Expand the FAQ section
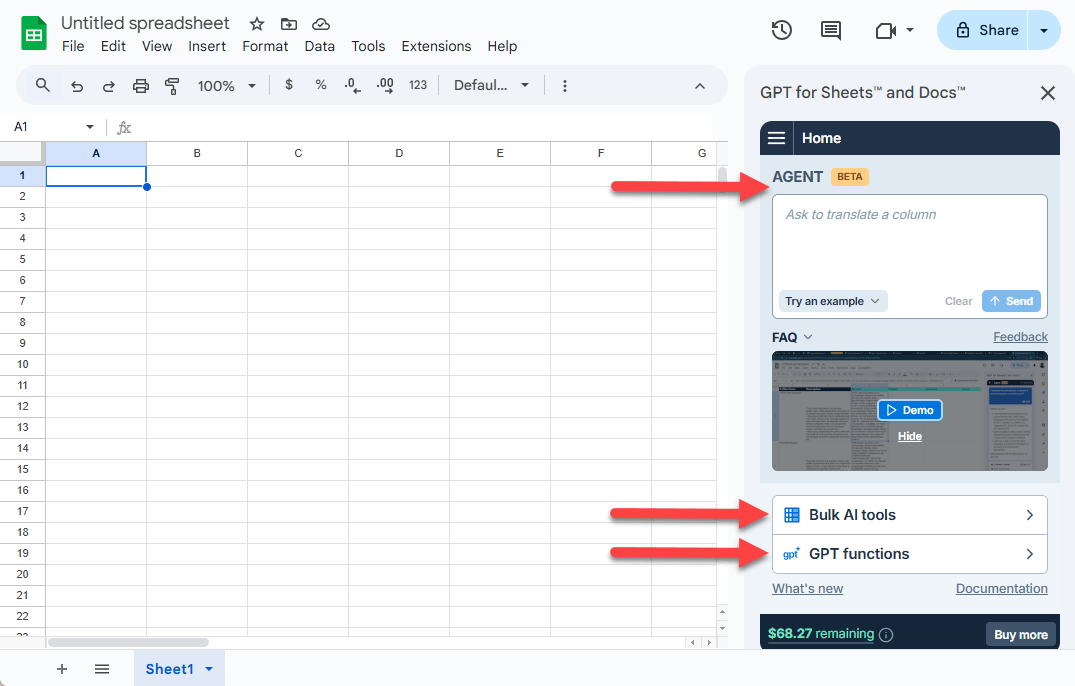This screenshot has width=1075, height=686. 789,337
